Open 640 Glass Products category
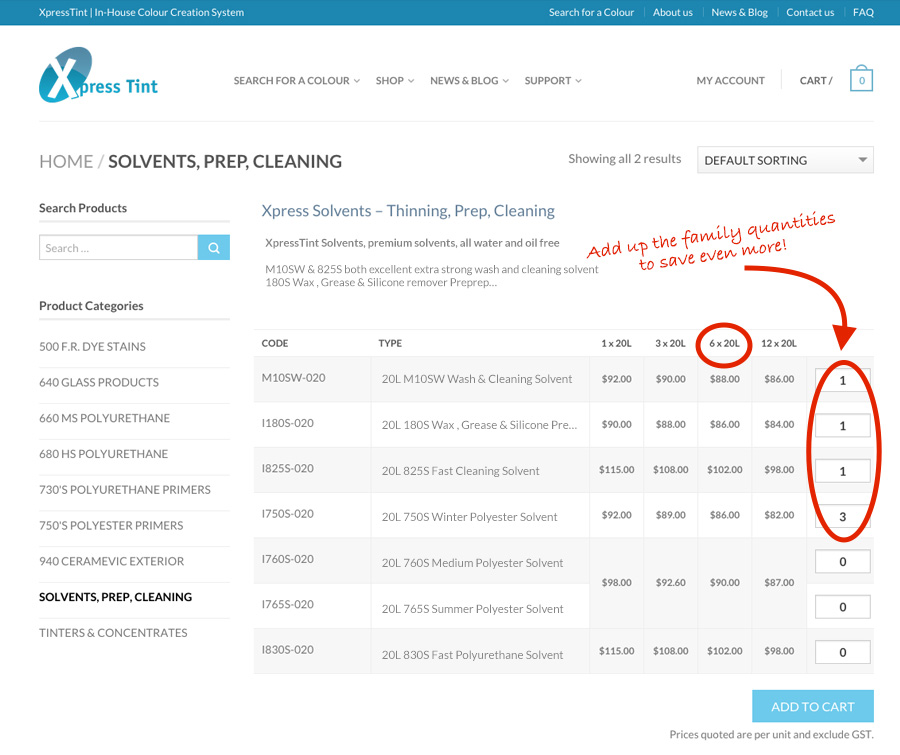 pyautogui.click(x=99, y=382)
